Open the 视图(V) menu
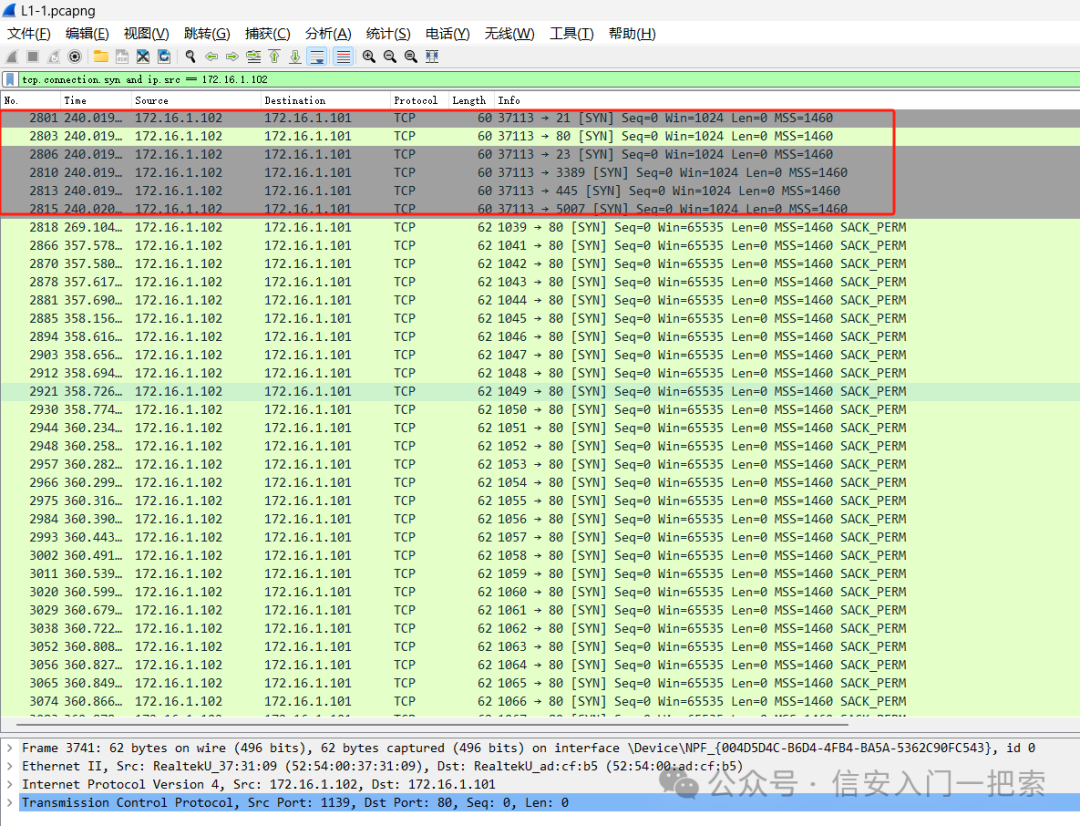The width and height of the screenshot is (1080, 826). pos(146,34)
